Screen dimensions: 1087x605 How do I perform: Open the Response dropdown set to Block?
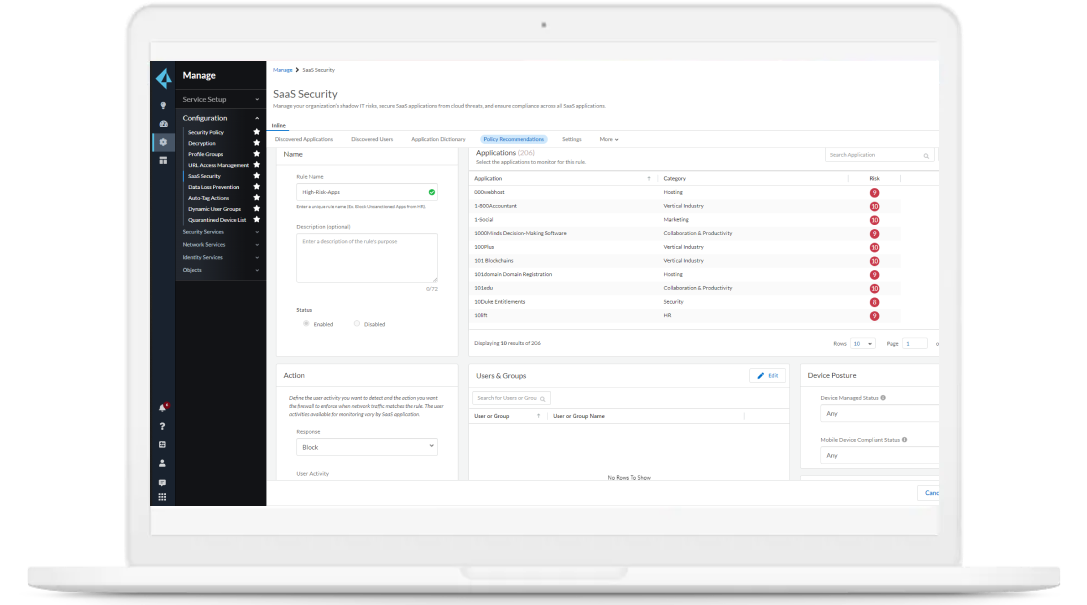pos(366,446)
